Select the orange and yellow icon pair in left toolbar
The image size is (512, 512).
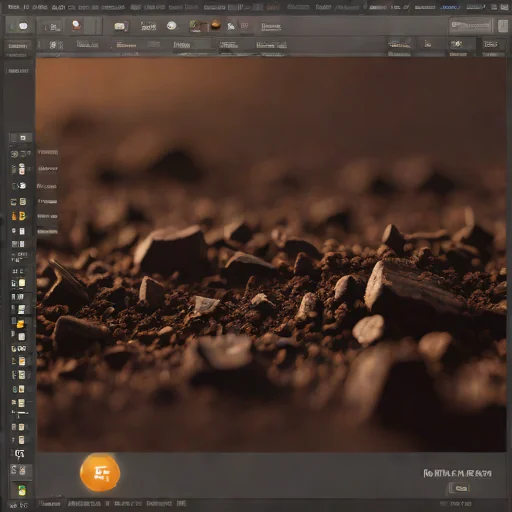pyautogui.click(x=19, y=216)
